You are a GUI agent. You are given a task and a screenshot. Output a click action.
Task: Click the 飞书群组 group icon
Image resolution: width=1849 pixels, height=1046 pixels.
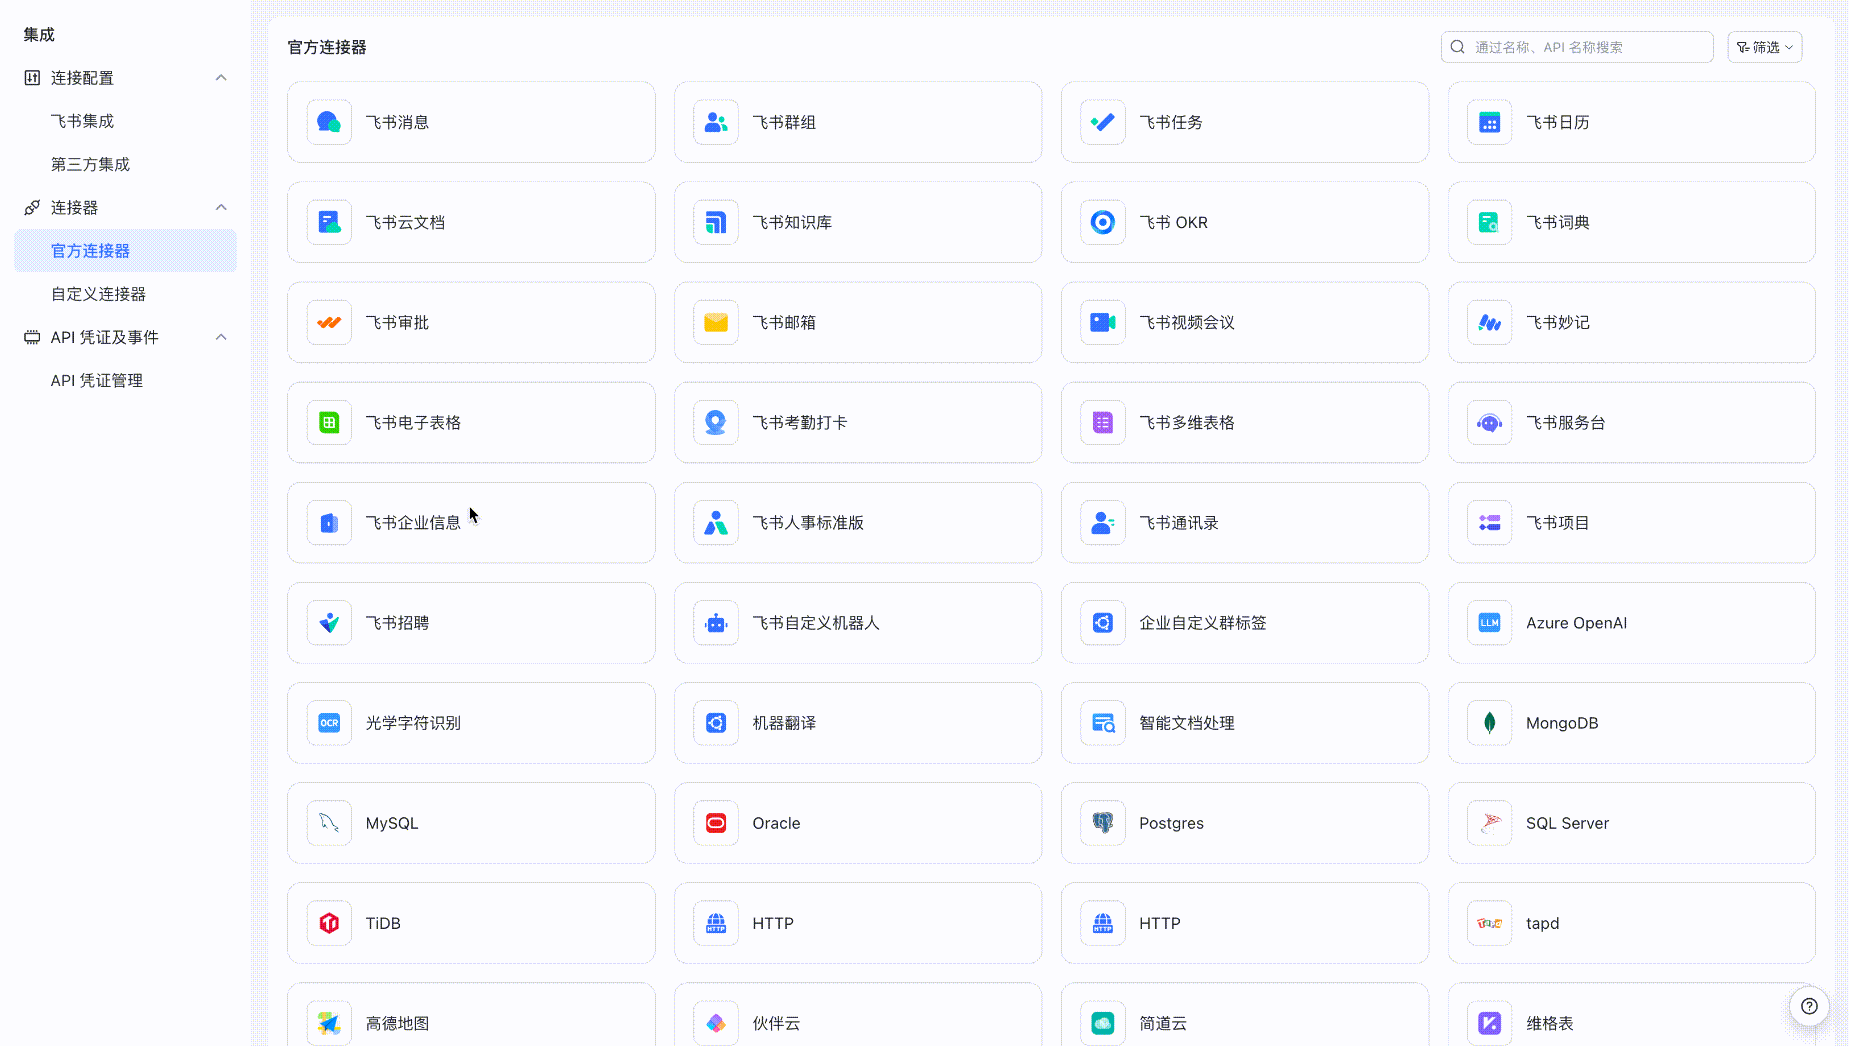click(x=716, y=122)
